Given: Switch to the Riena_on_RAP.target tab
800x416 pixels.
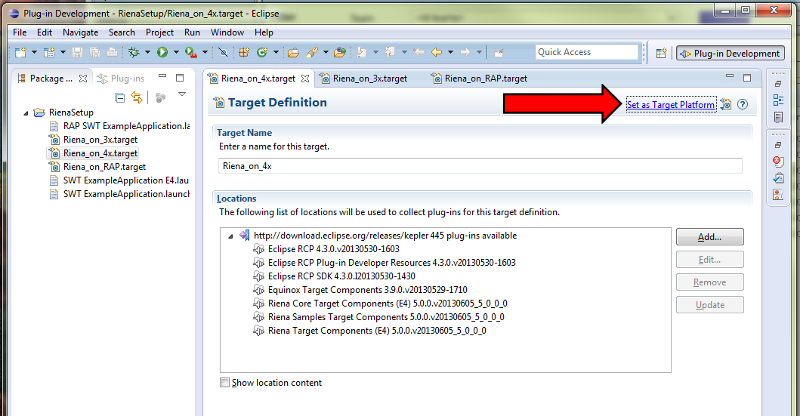Looking at the screenshot, I should point(486,79).
